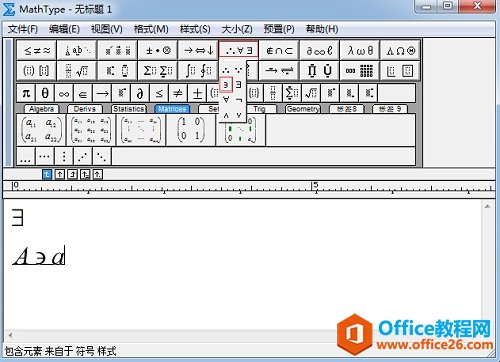Insert the not-equal symbol from small bar
The image size is (500, 362).
(x=178, y=93)
